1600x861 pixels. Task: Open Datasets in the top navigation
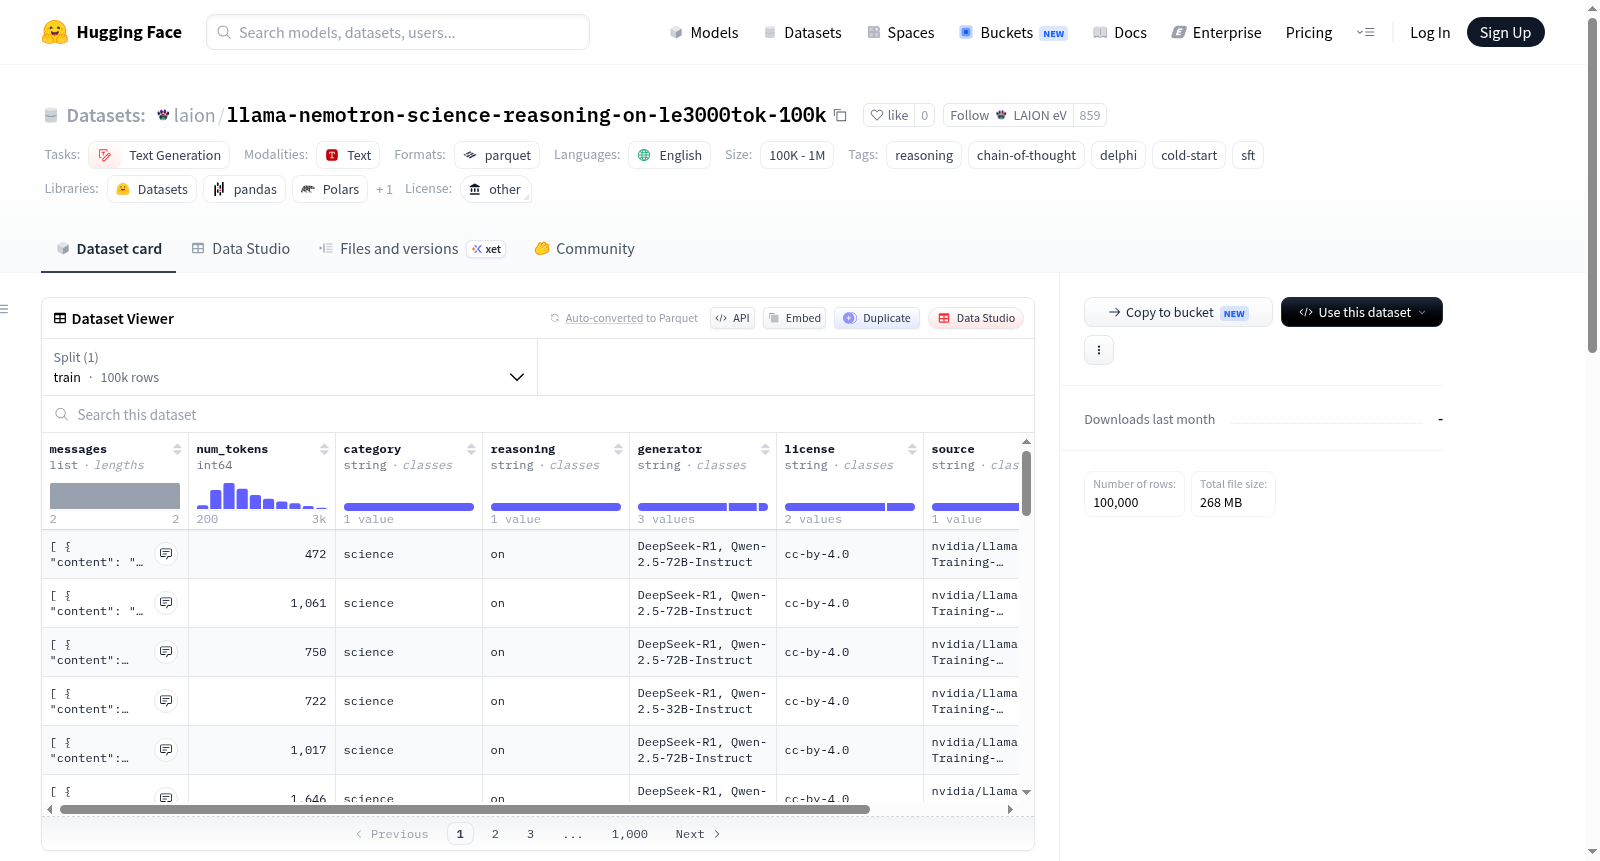802,32
